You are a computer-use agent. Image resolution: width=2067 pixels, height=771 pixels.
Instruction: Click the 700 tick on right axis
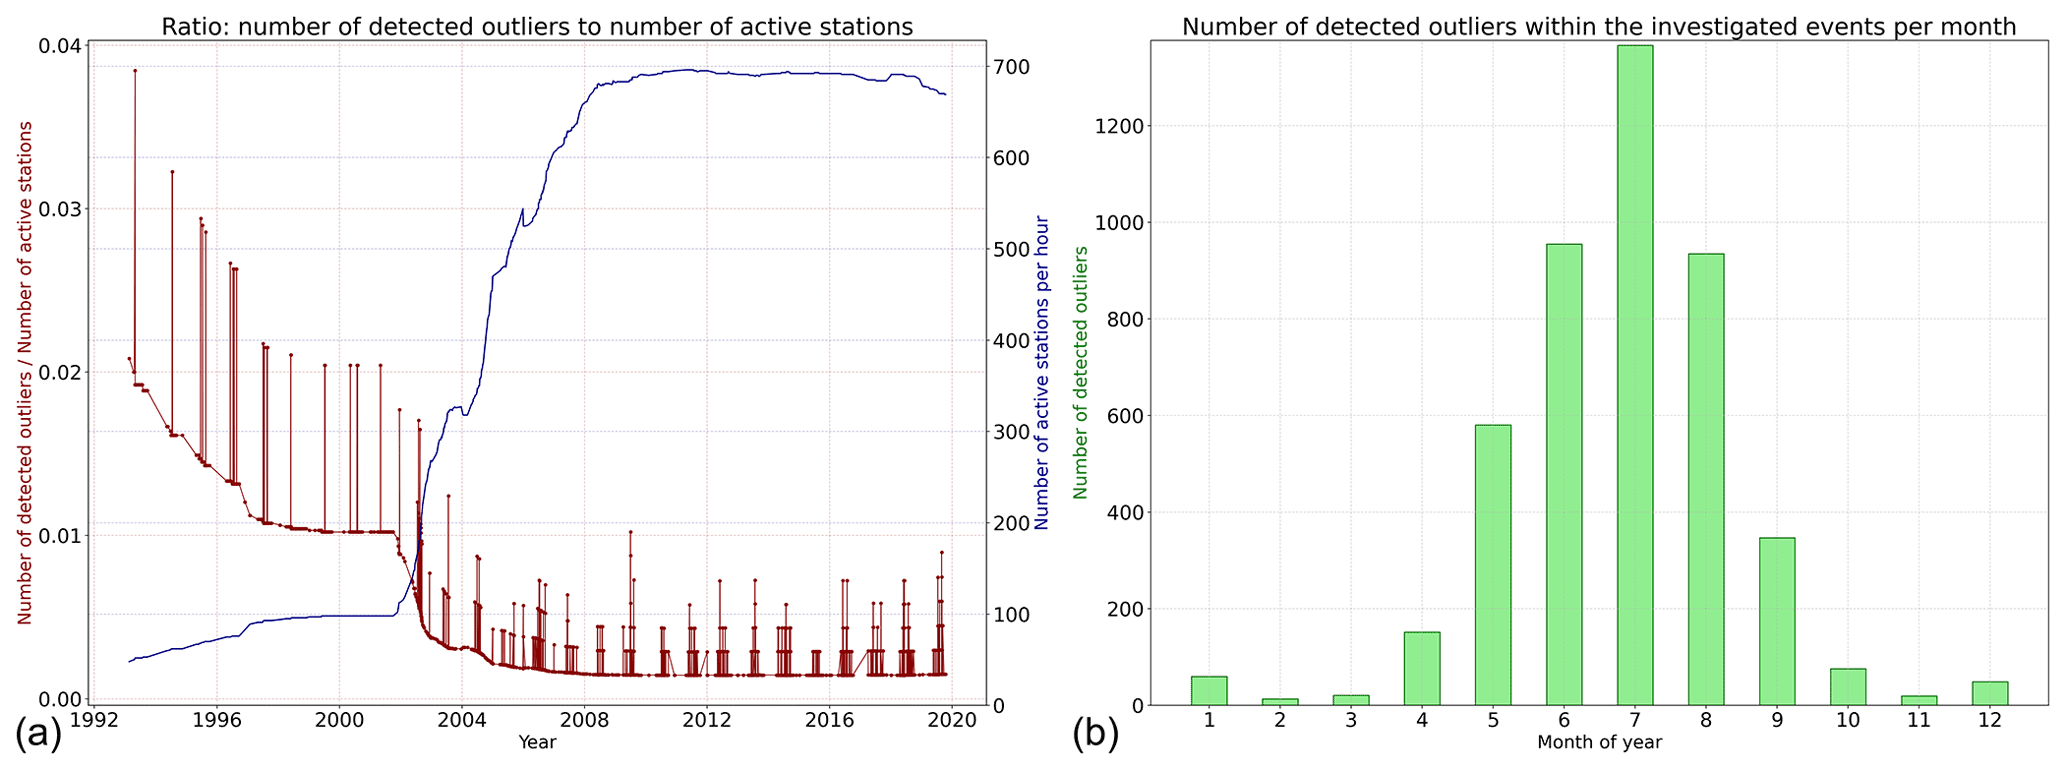[1012, 67]
